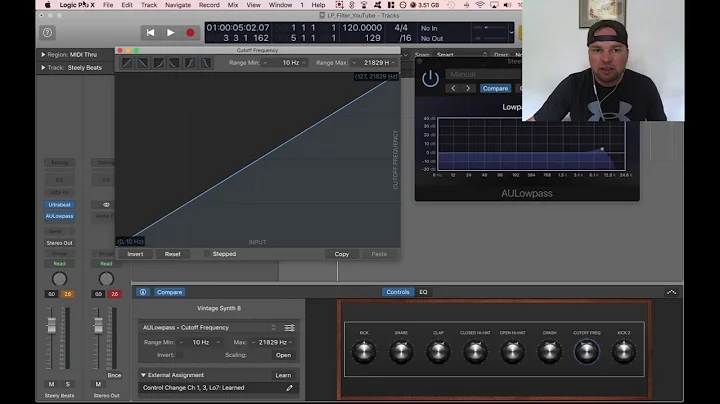This screenshot has height=404, width=720.
Task: Decrease Range Max in Cutoff Frequency window
Action: tap(354, 63)
